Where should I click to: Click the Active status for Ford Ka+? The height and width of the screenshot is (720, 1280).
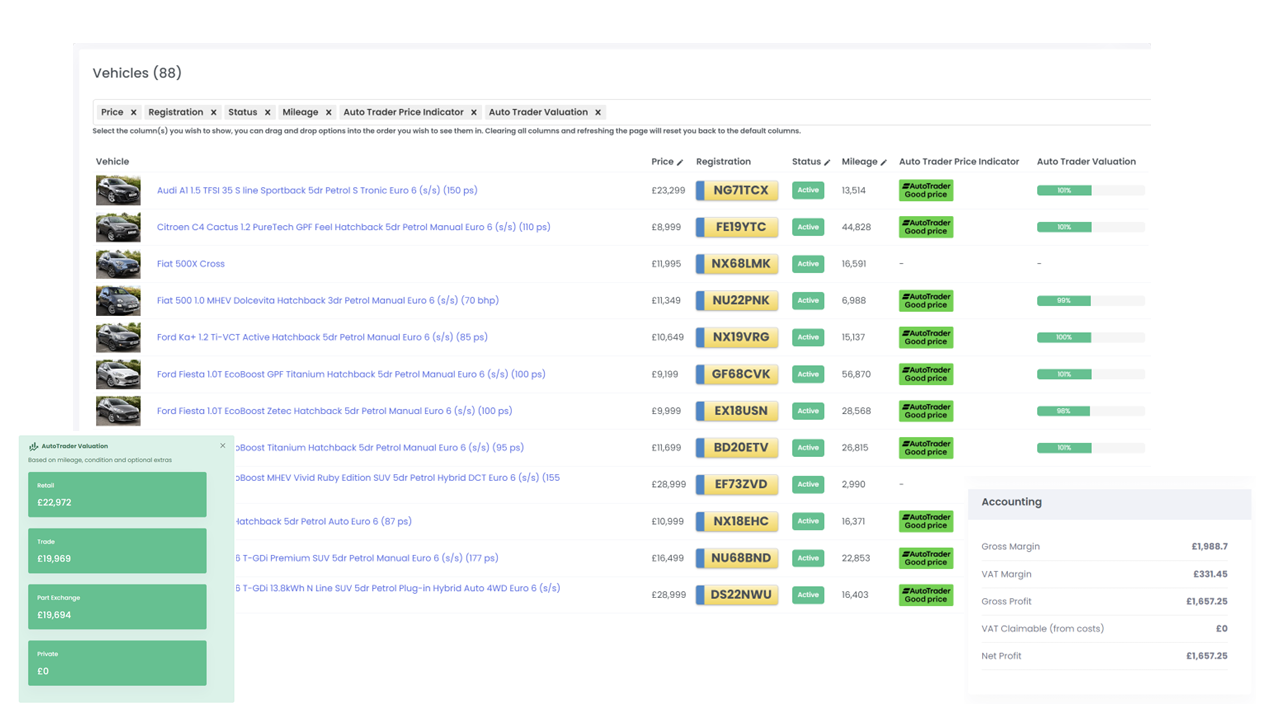pyautogui.click(x=808, y=337)
